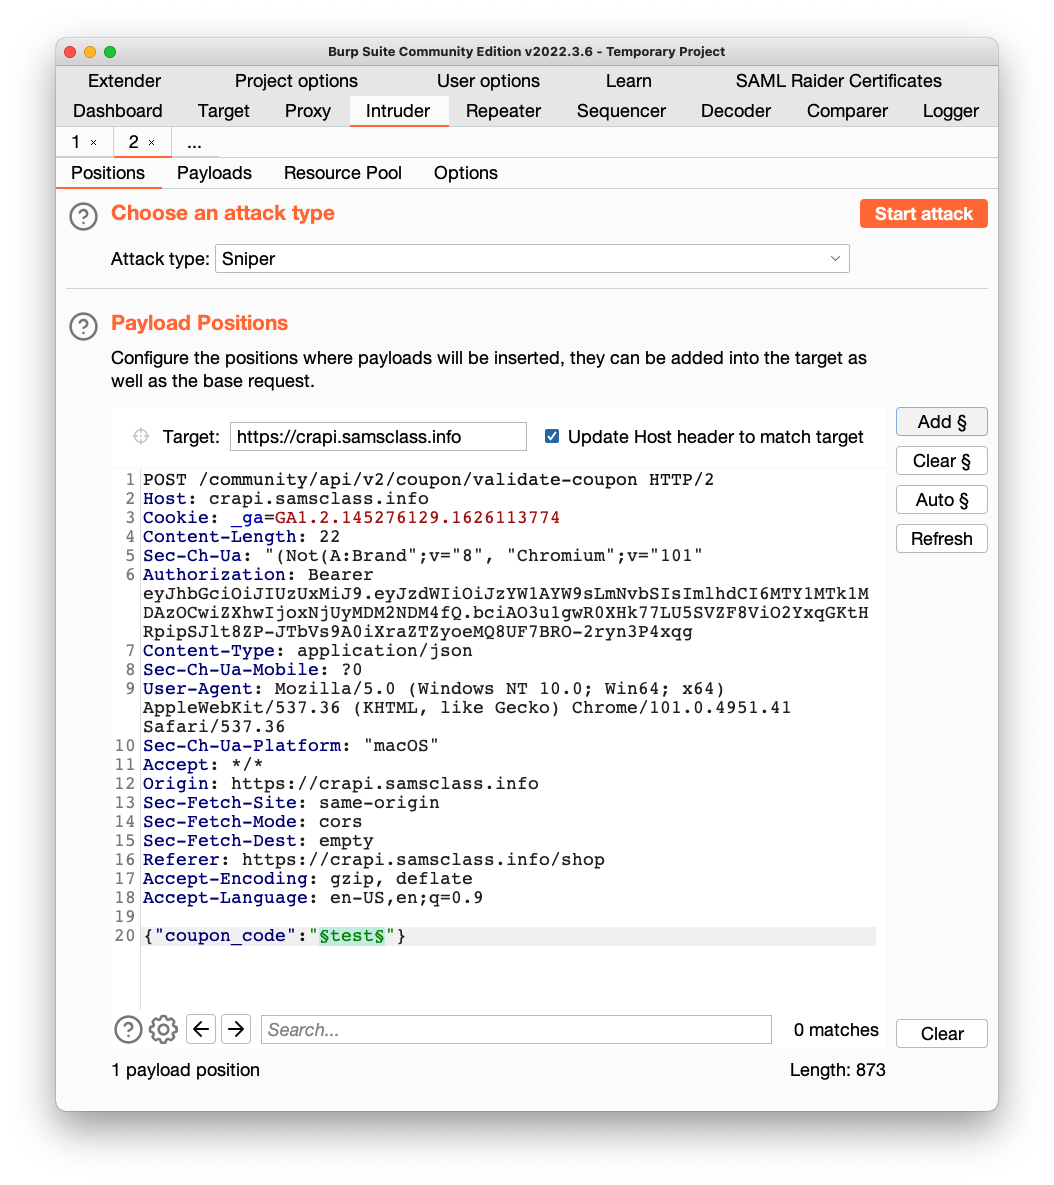
Task: Click the Start attack button
Action: coord(923,214)
